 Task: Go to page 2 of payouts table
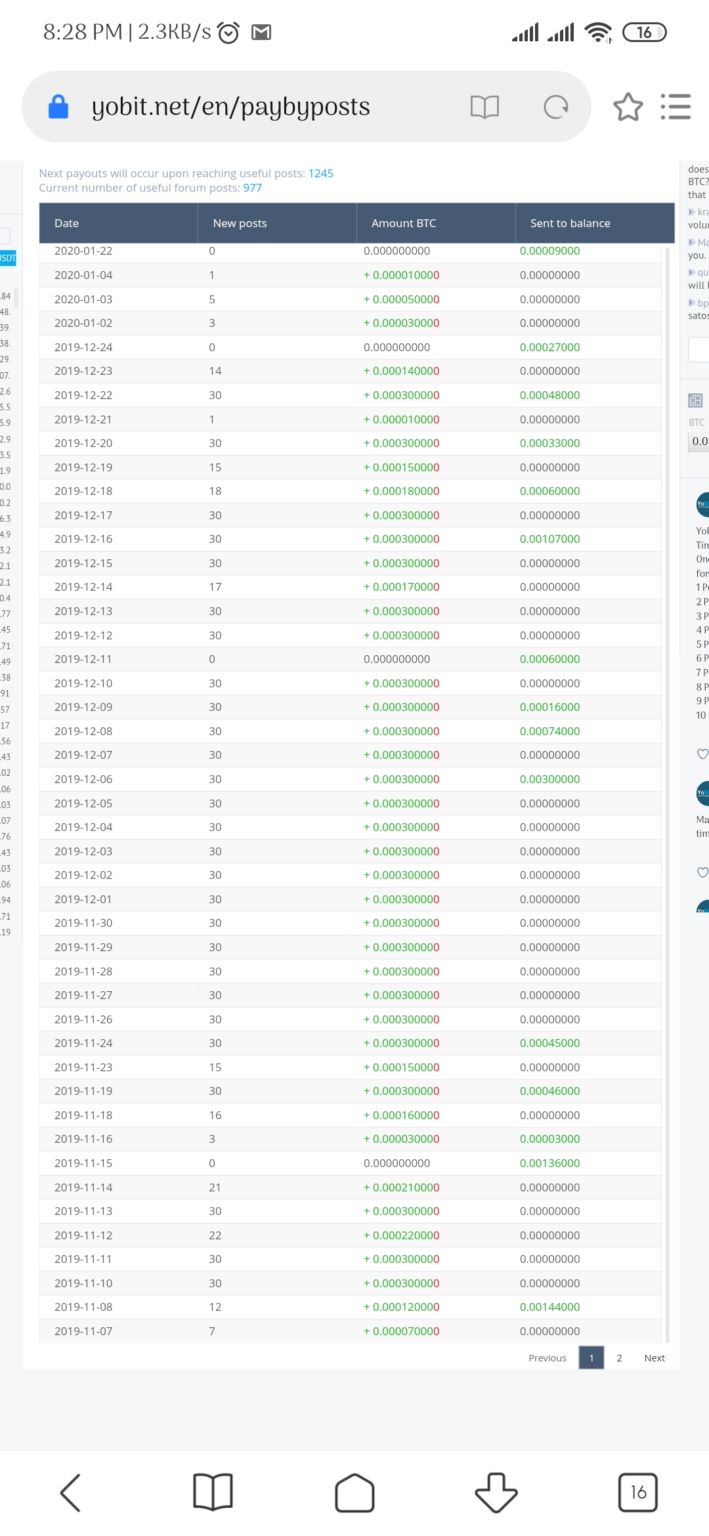619,1358
